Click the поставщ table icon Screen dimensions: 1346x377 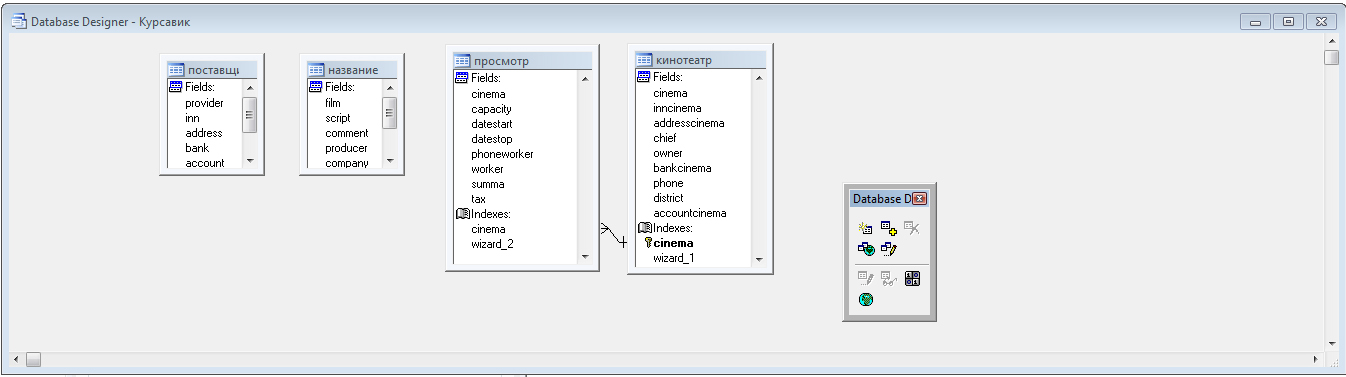(x=176, y=69)
